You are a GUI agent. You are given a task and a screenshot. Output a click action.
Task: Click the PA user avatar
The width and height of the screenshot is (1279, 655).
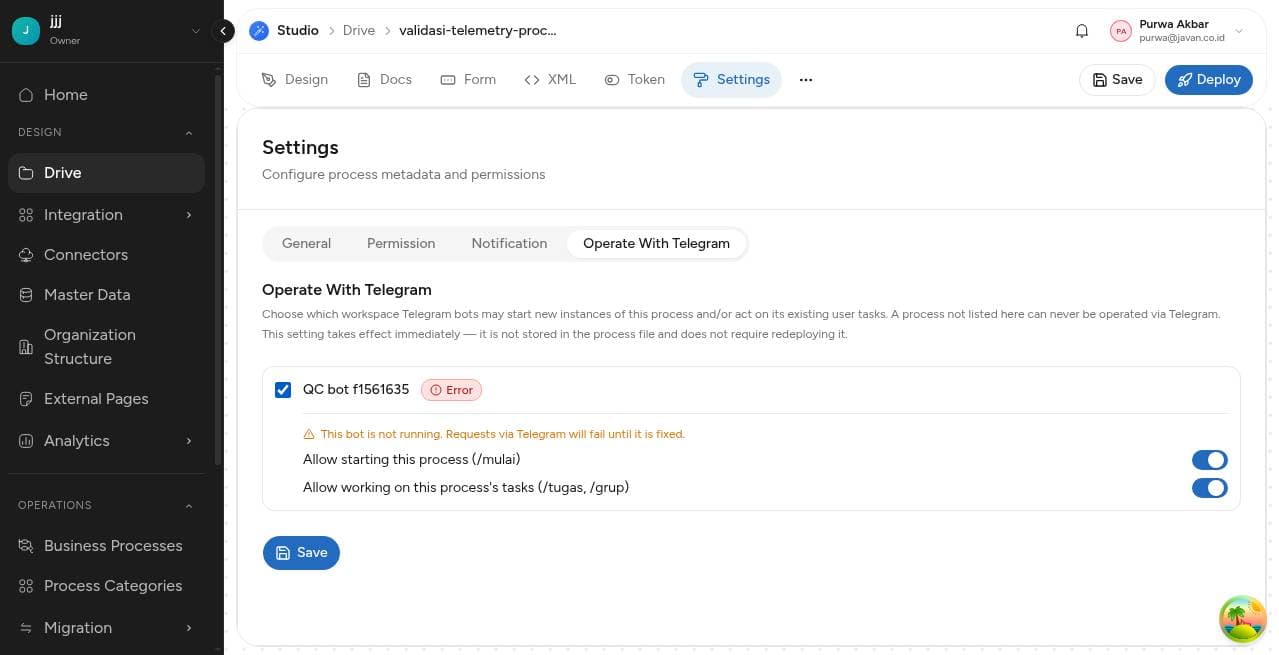click(x=1121, y=31)
